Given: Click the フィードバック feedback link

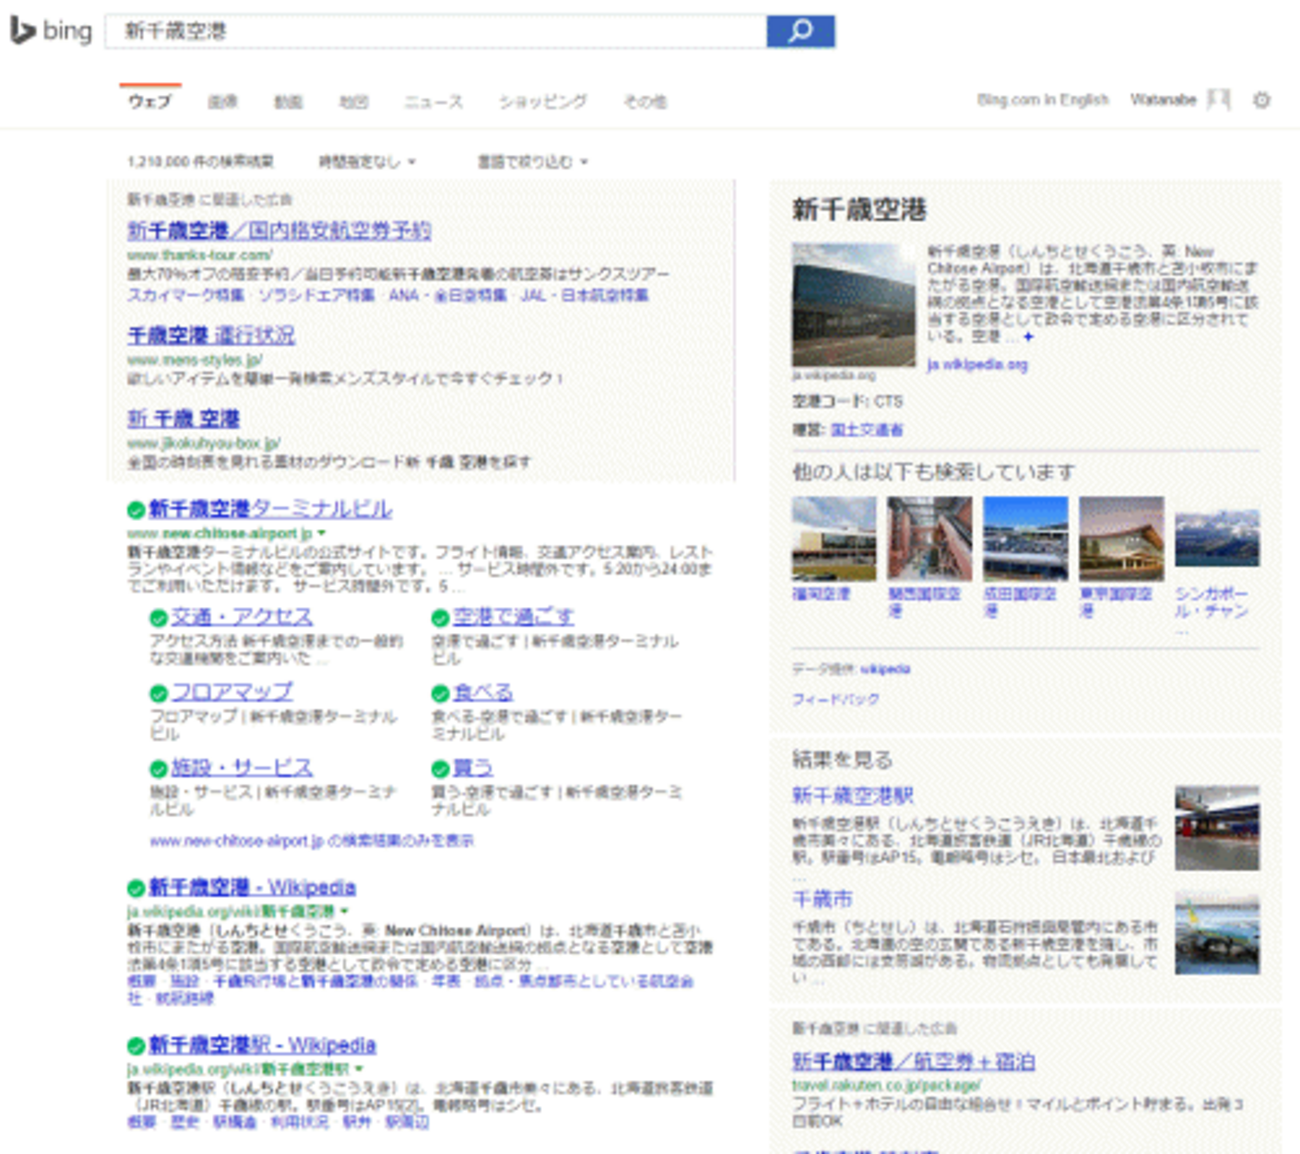Looking at the screenshot, I should (x=835, y=700).
